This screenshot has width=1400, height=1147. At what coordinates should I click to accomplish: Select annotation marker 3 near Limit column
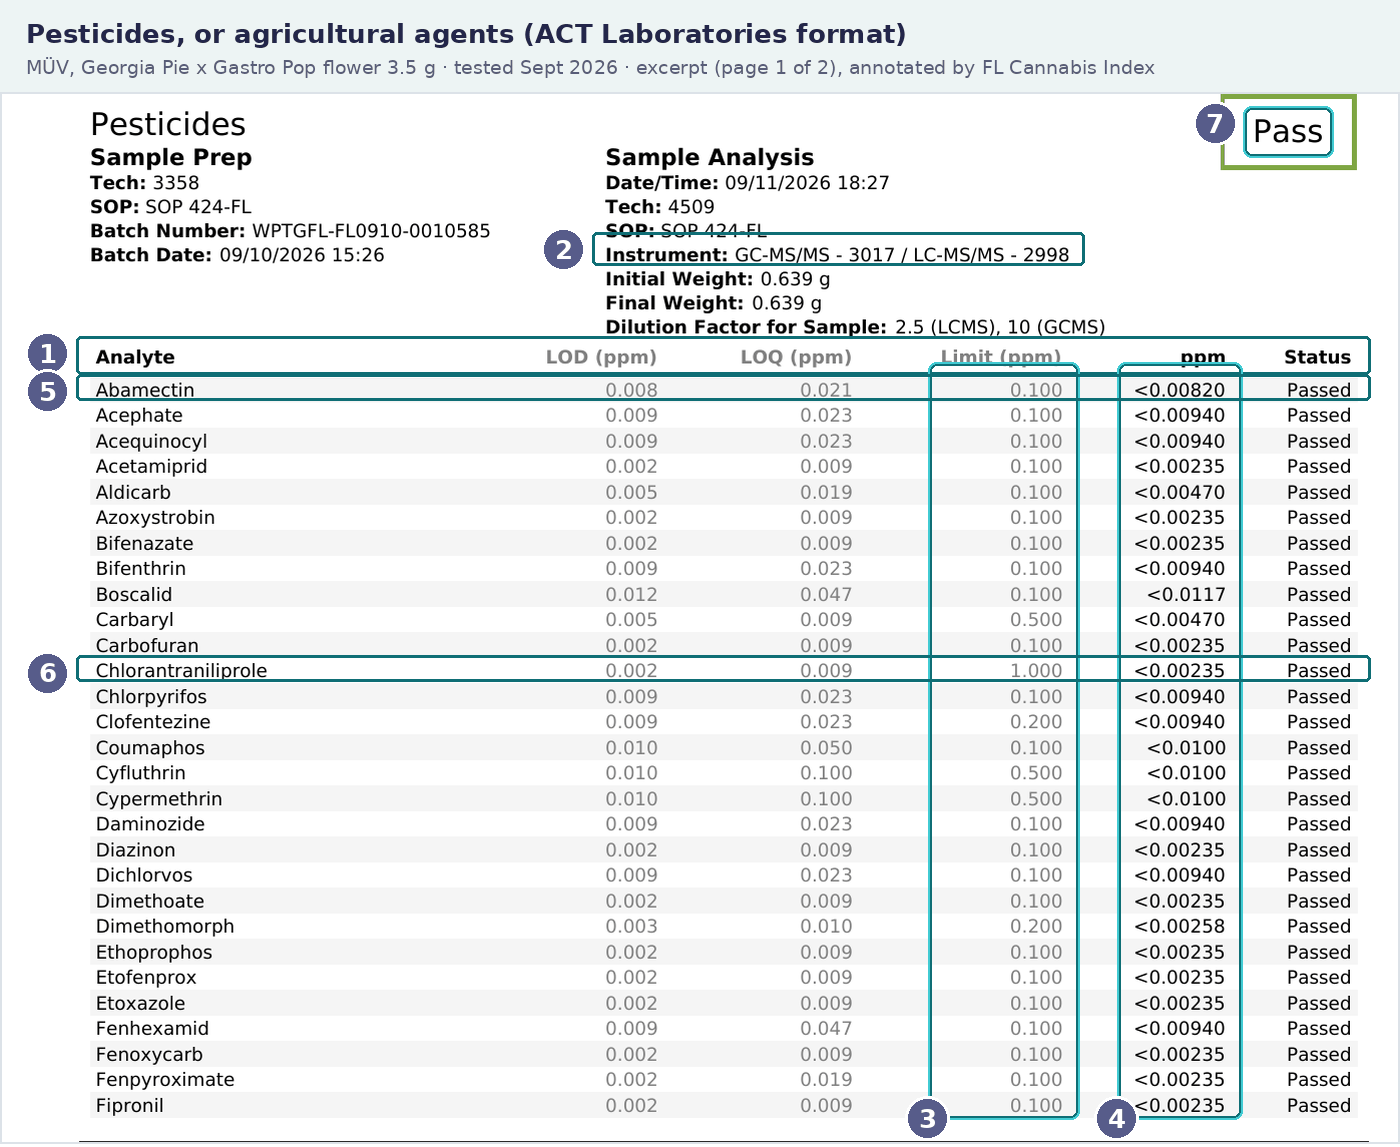coord(928,1118)
